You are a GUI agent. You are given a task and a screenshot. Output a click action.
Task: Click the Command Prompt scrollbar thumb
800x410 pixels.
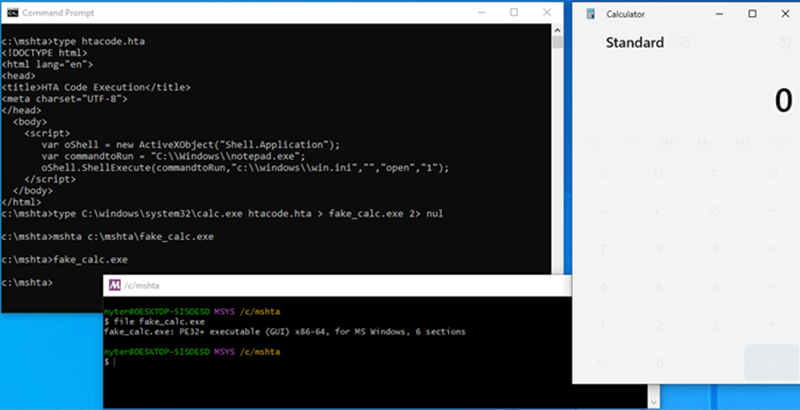click(x=557, y=42)
